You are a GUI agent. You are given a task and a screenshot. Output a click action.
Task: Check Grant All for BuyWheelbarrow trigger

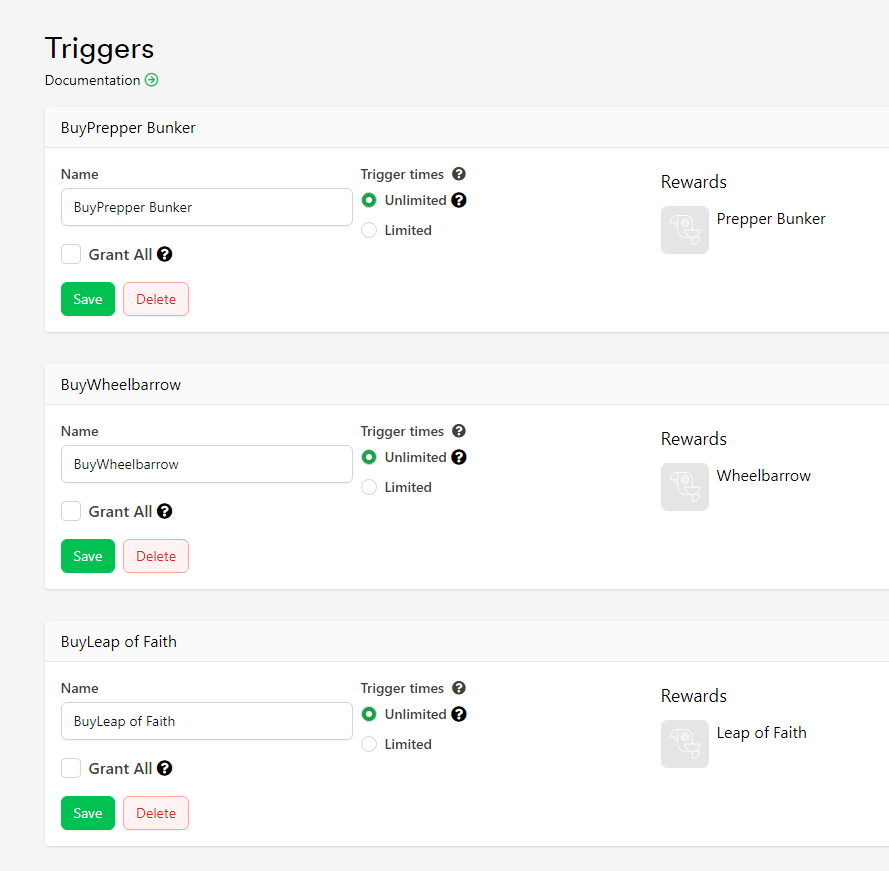pyautogui.click(x=71, y=511)
